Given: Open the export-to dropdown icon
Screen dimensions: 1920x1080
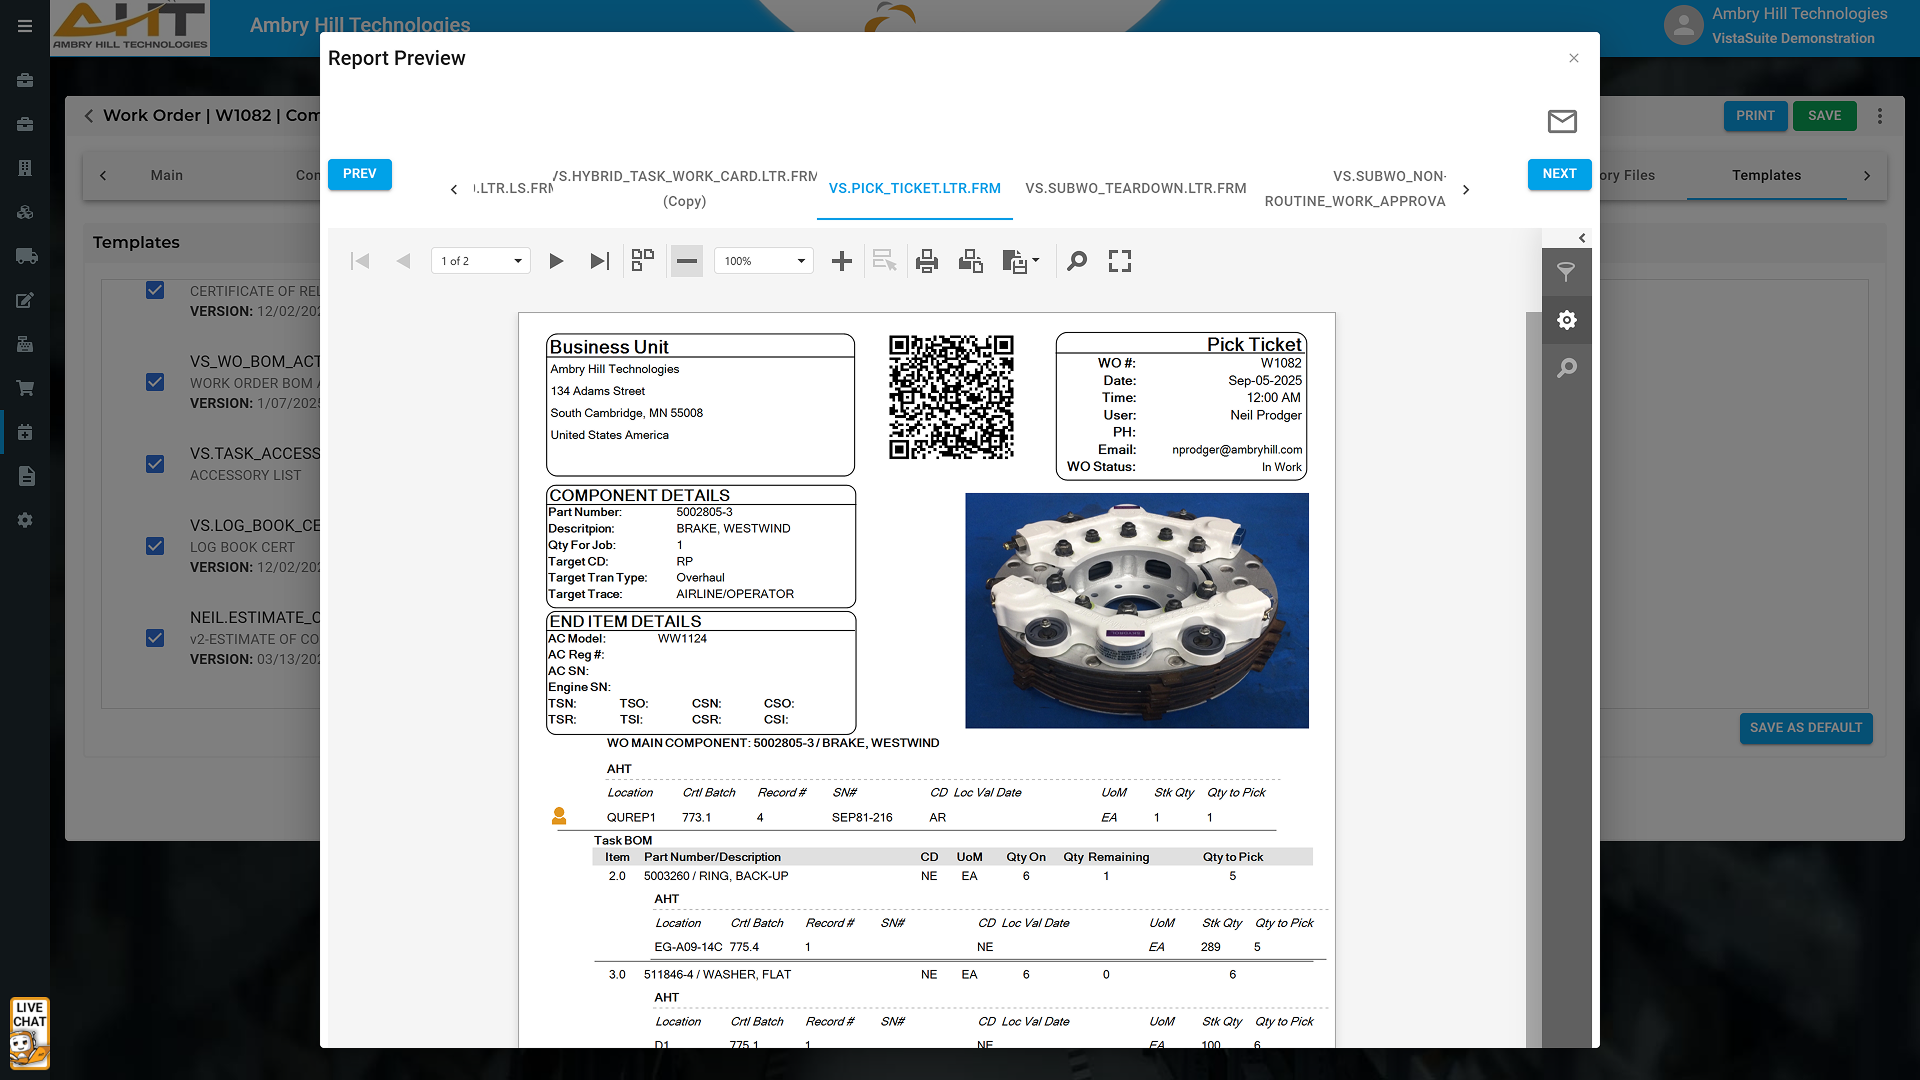Looking at the screenshot, I should click(x=1021, y=261).
